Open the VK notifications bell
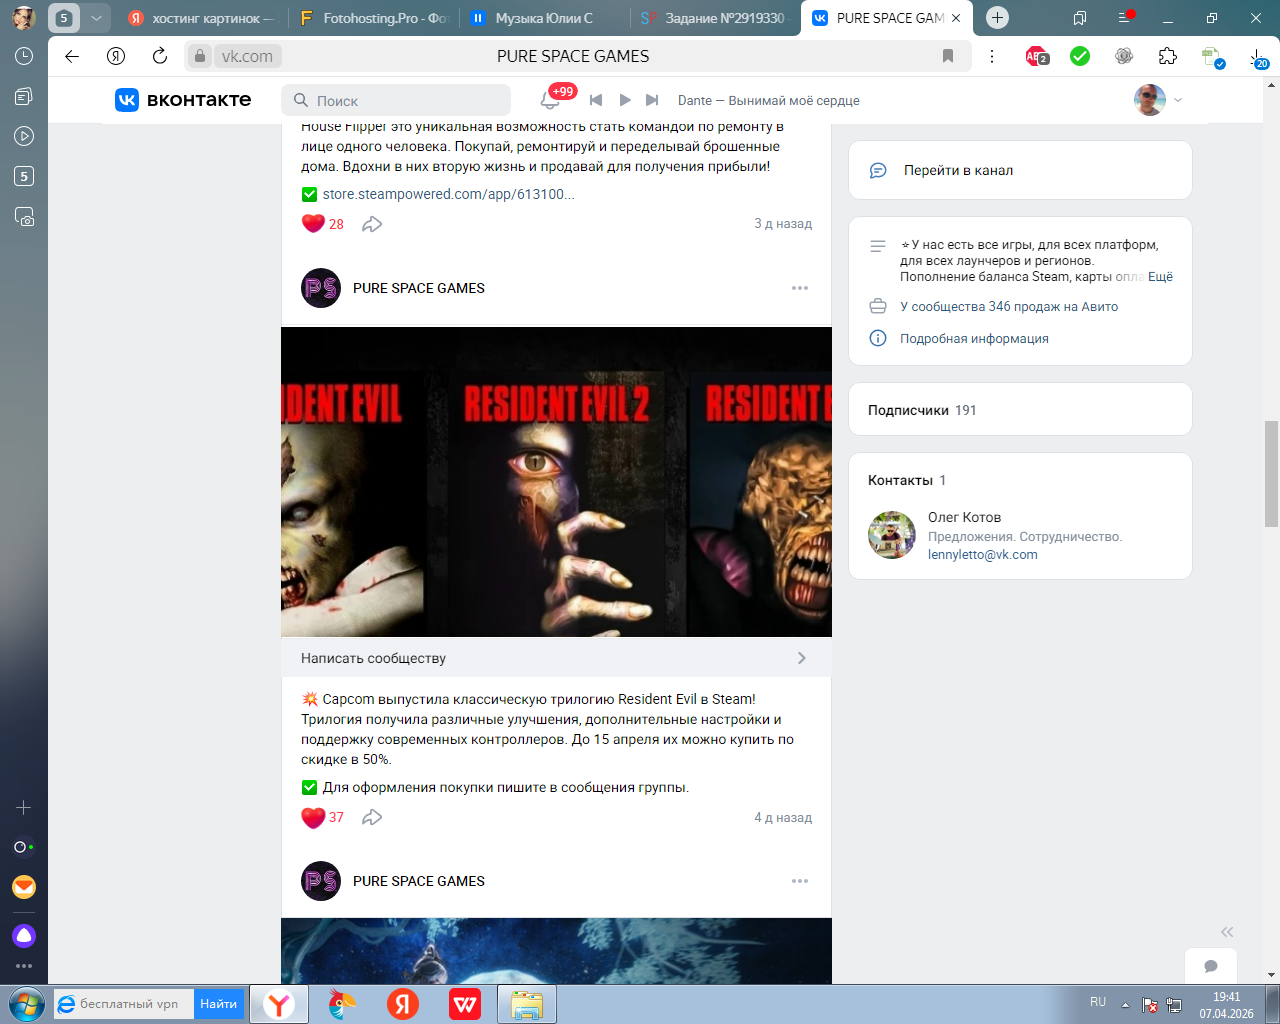This screenshot has width=1280, height=1024. pyautogui.click(x=550, y=100)
